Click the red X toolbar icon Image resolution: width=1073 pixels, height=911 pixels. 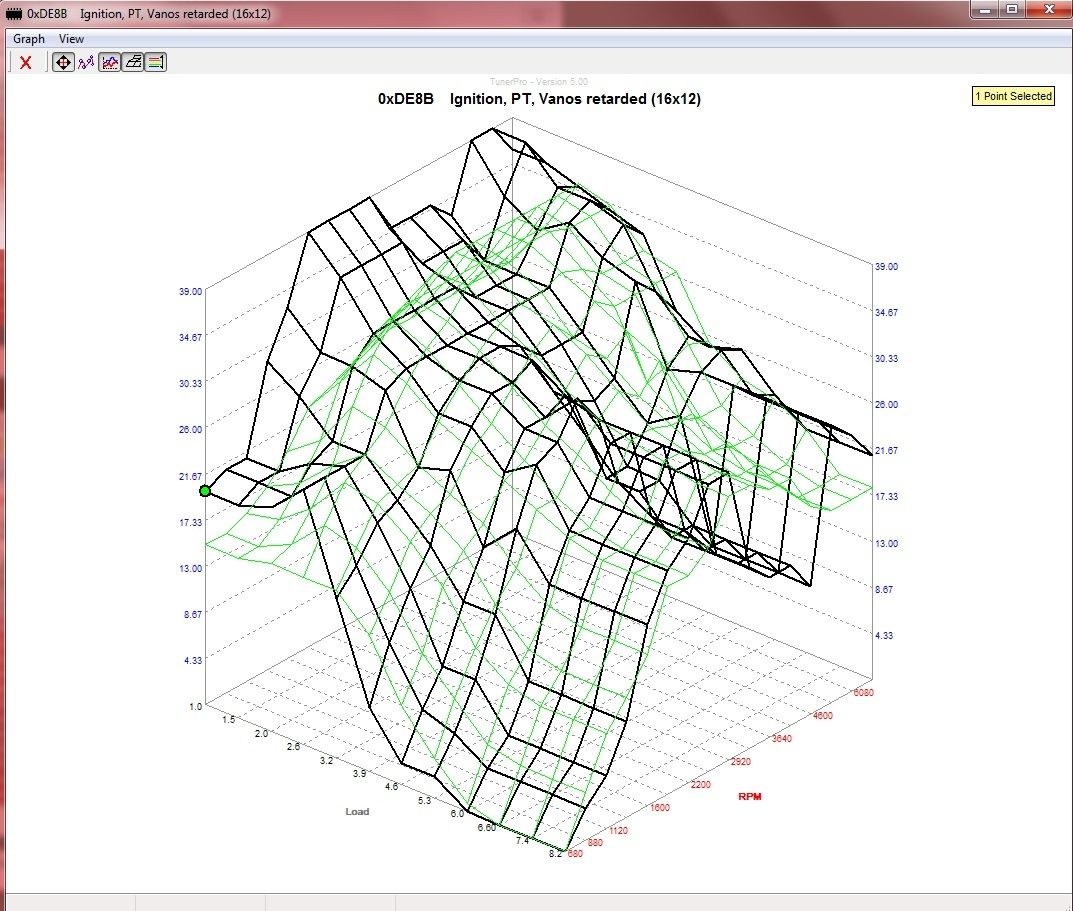[x=26, y=63]
